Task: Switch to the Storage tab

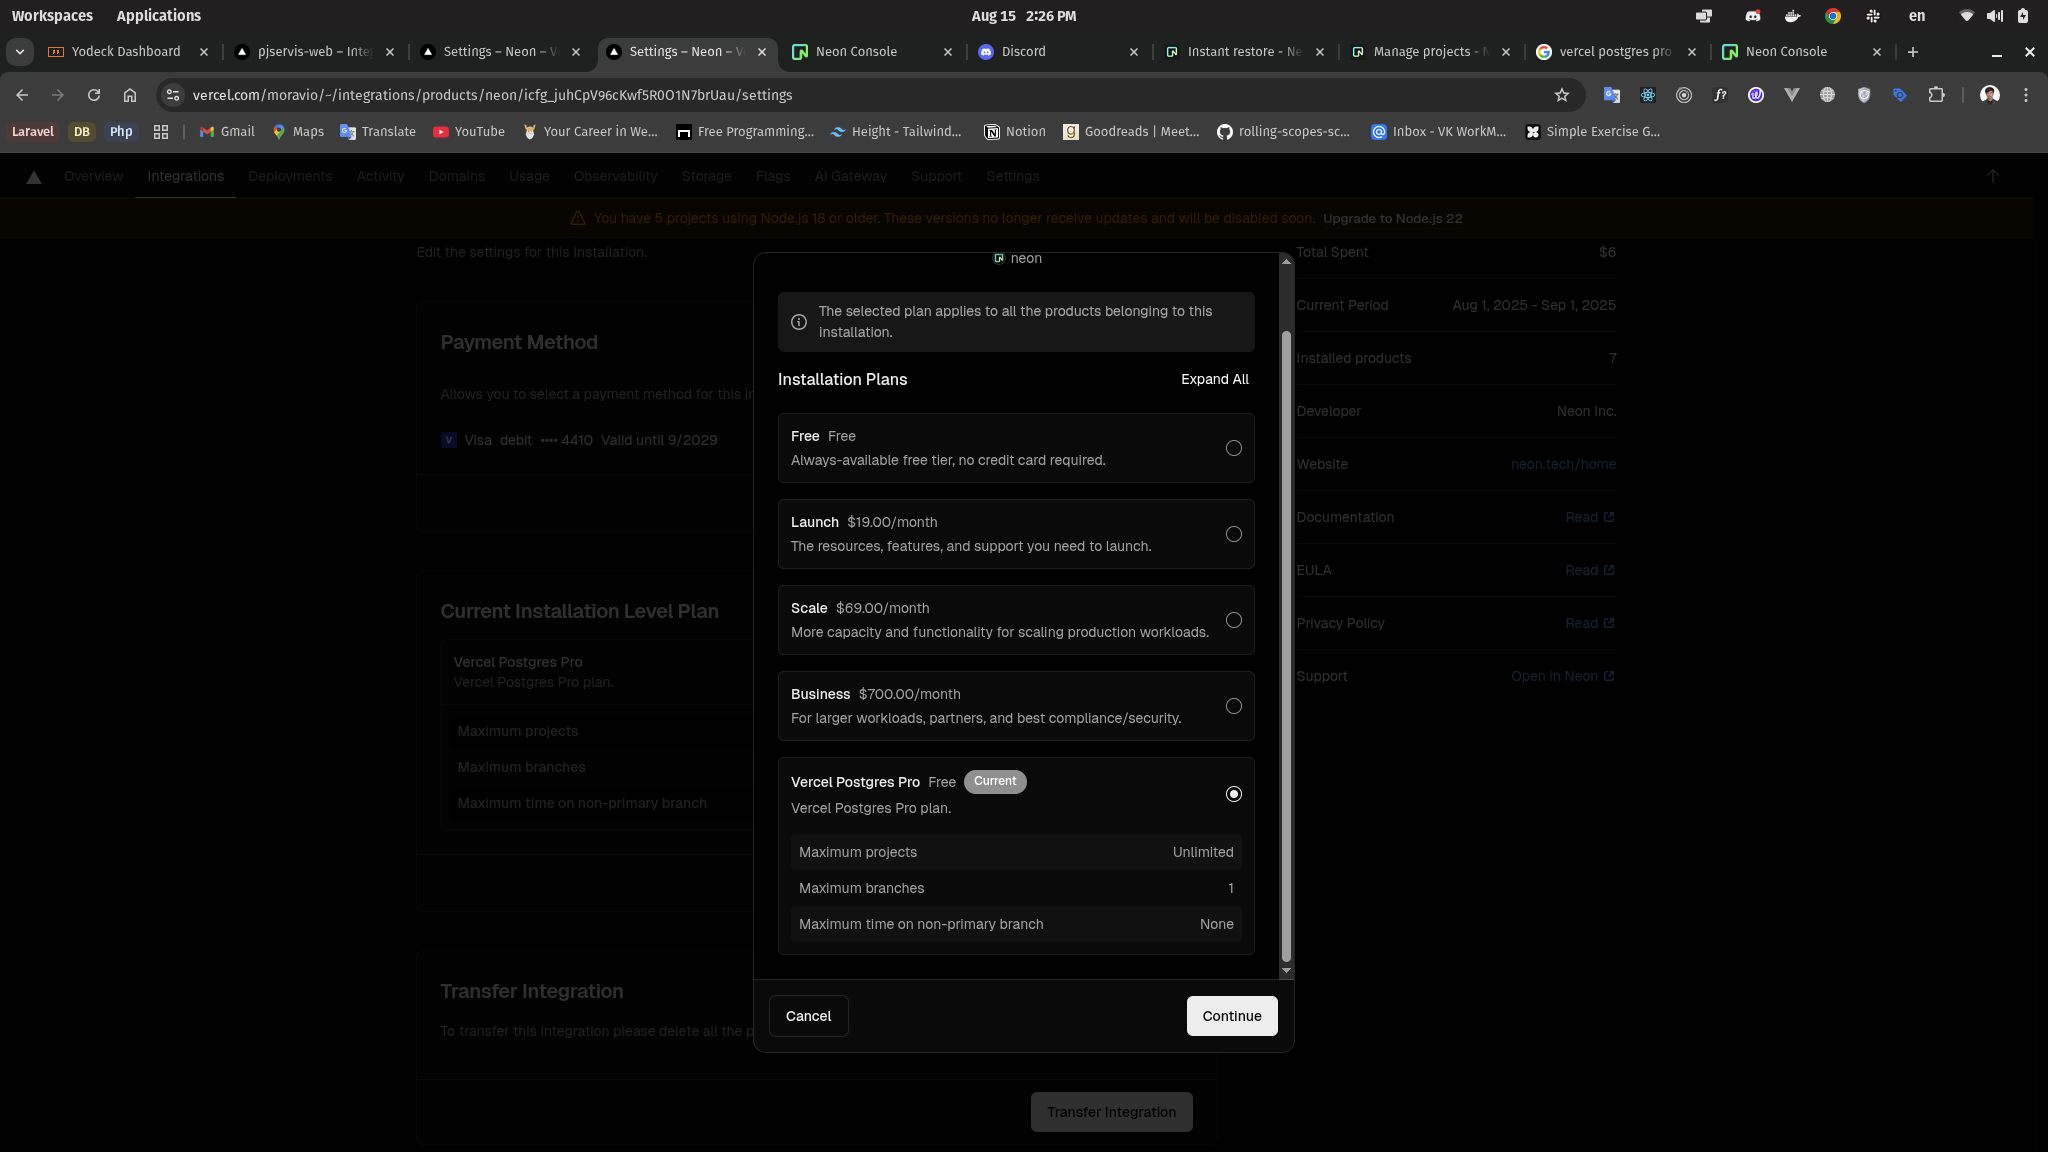Action: pyautogui.click(x=706, y=176)
